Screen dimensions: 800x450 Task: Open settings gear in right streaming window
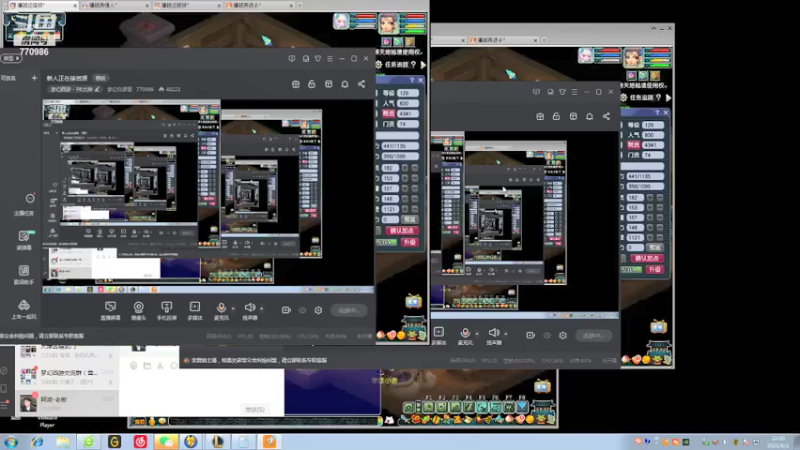(563, 336)
